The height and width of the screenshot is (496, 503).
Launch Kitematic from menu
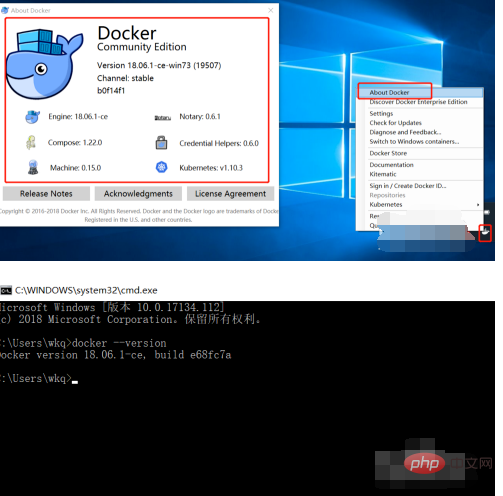383,174
